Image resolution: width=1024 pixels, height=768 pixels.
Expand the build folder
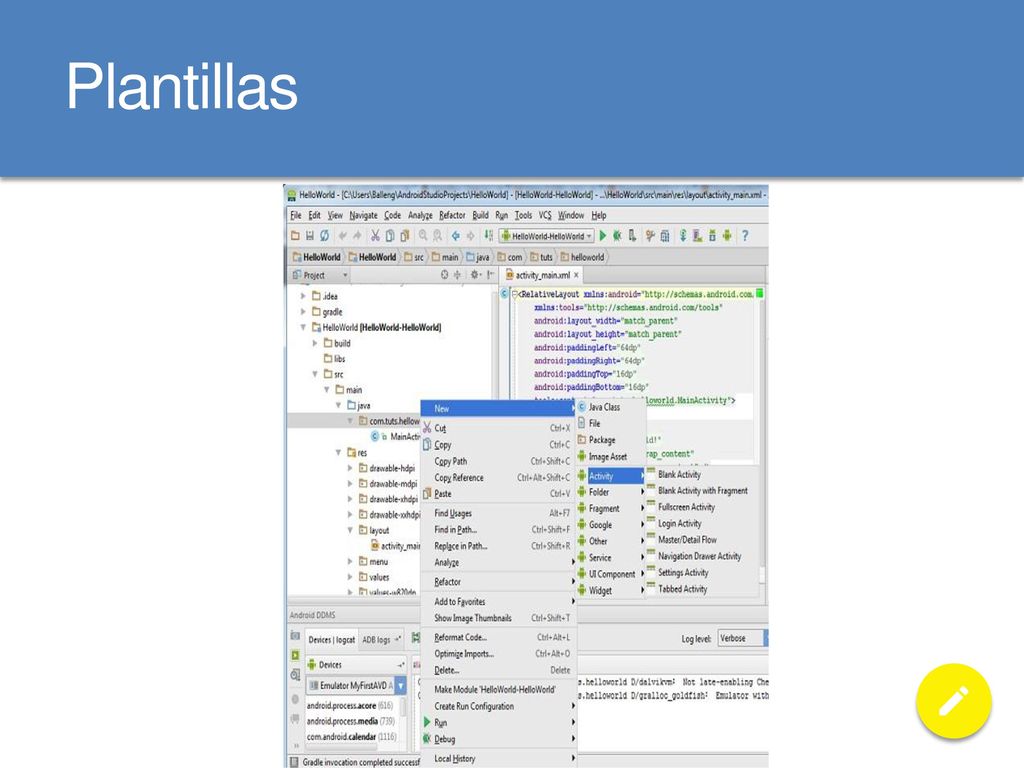point(315,343)
